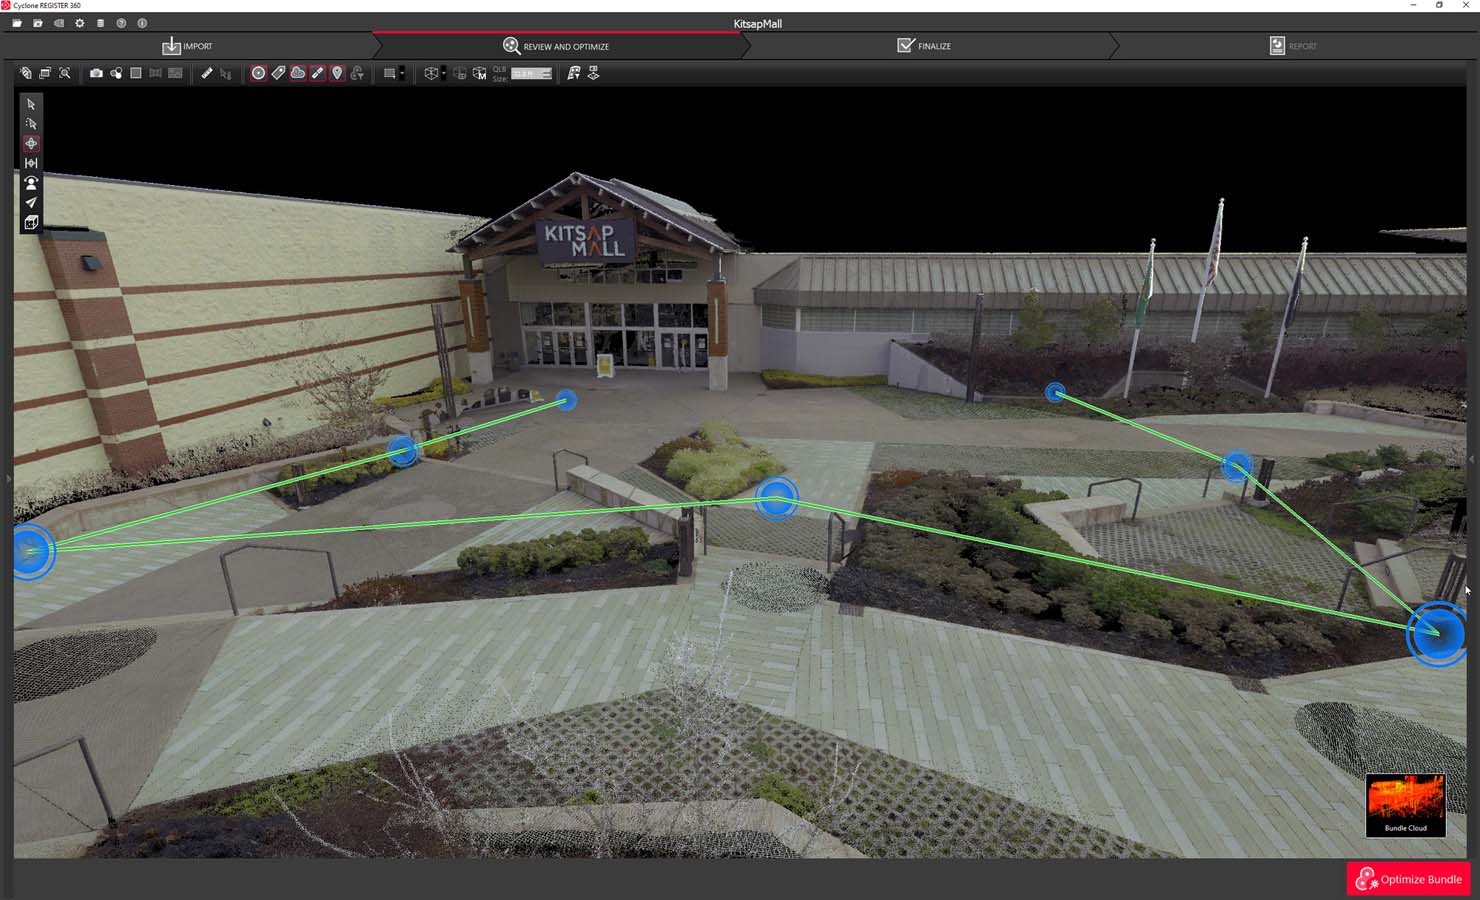Expand the left side panel handle
This screenshot has height=900, width=1480.
point(8,479)
